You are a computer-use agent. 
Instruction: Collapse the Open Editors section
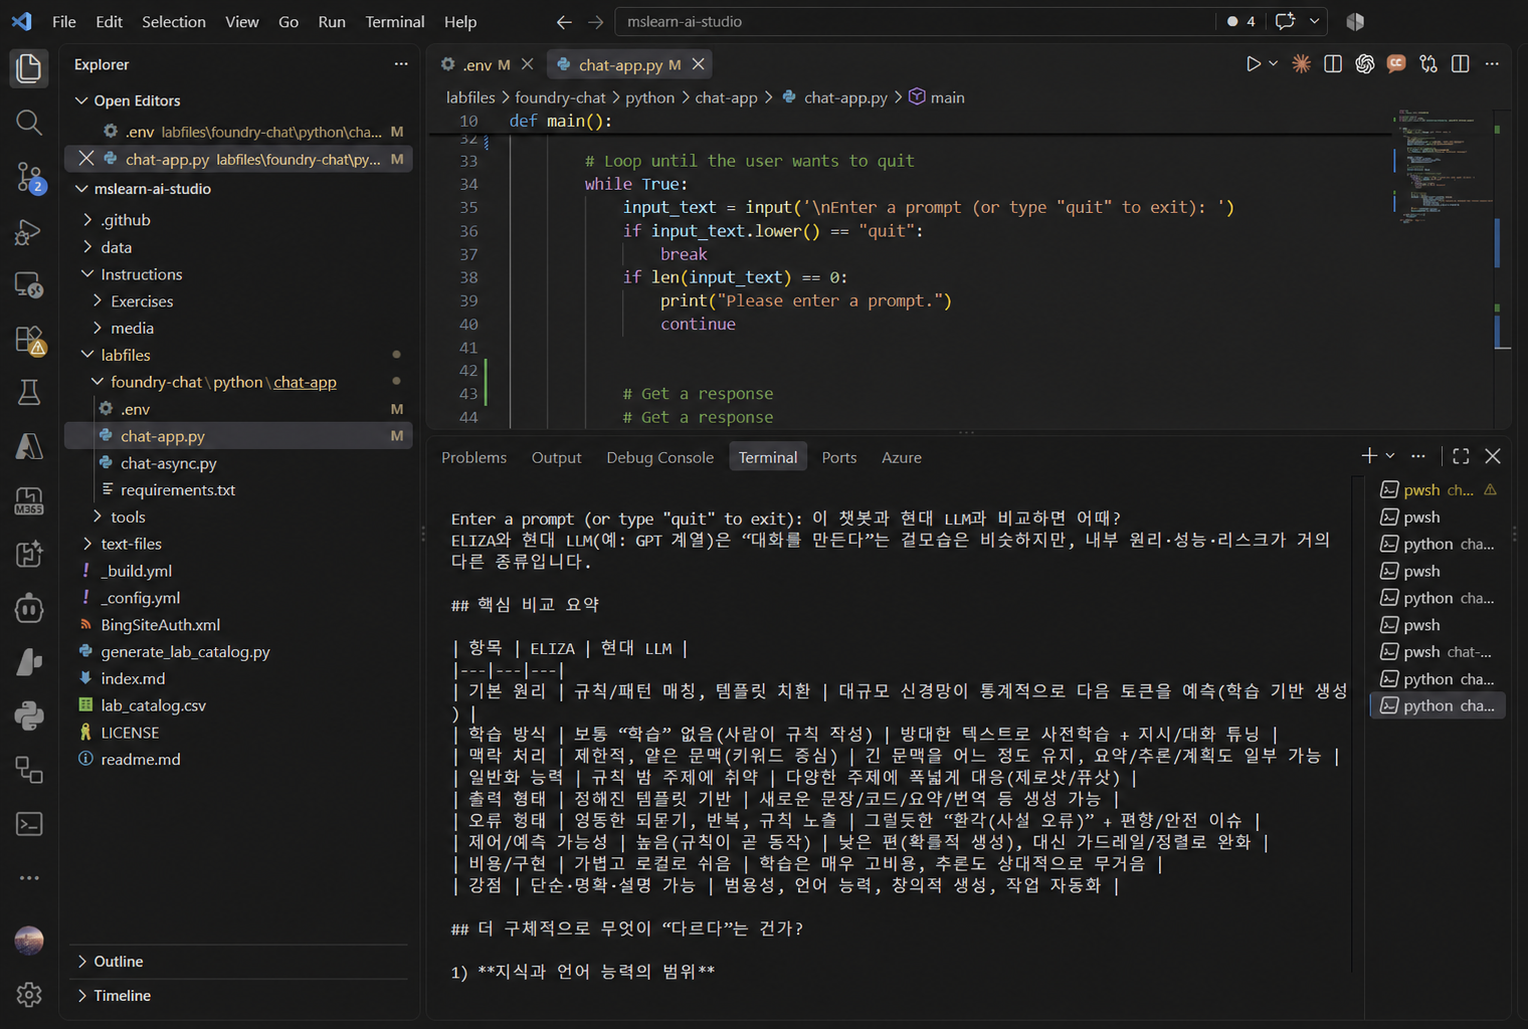point(239,101)
